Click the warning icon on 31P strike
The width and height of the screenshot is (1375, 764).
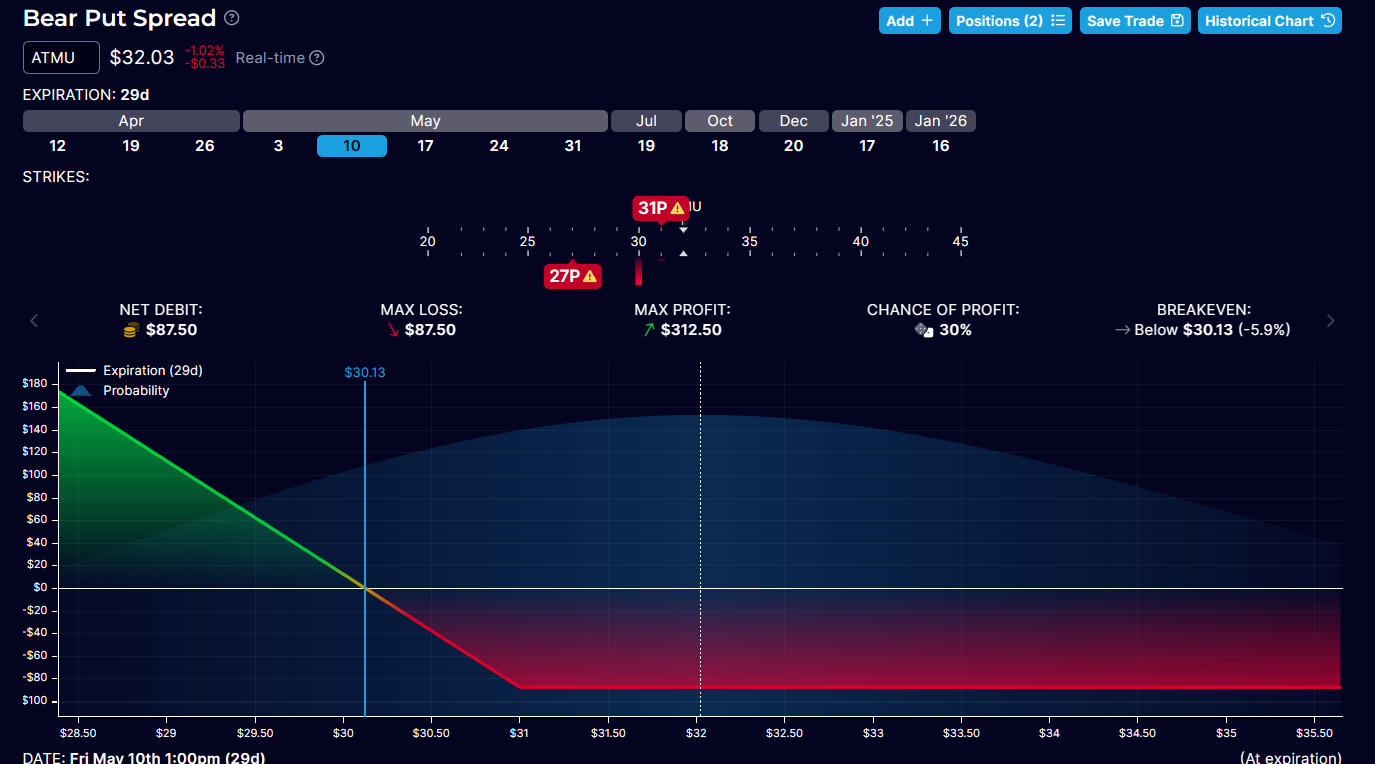(677, 208)
